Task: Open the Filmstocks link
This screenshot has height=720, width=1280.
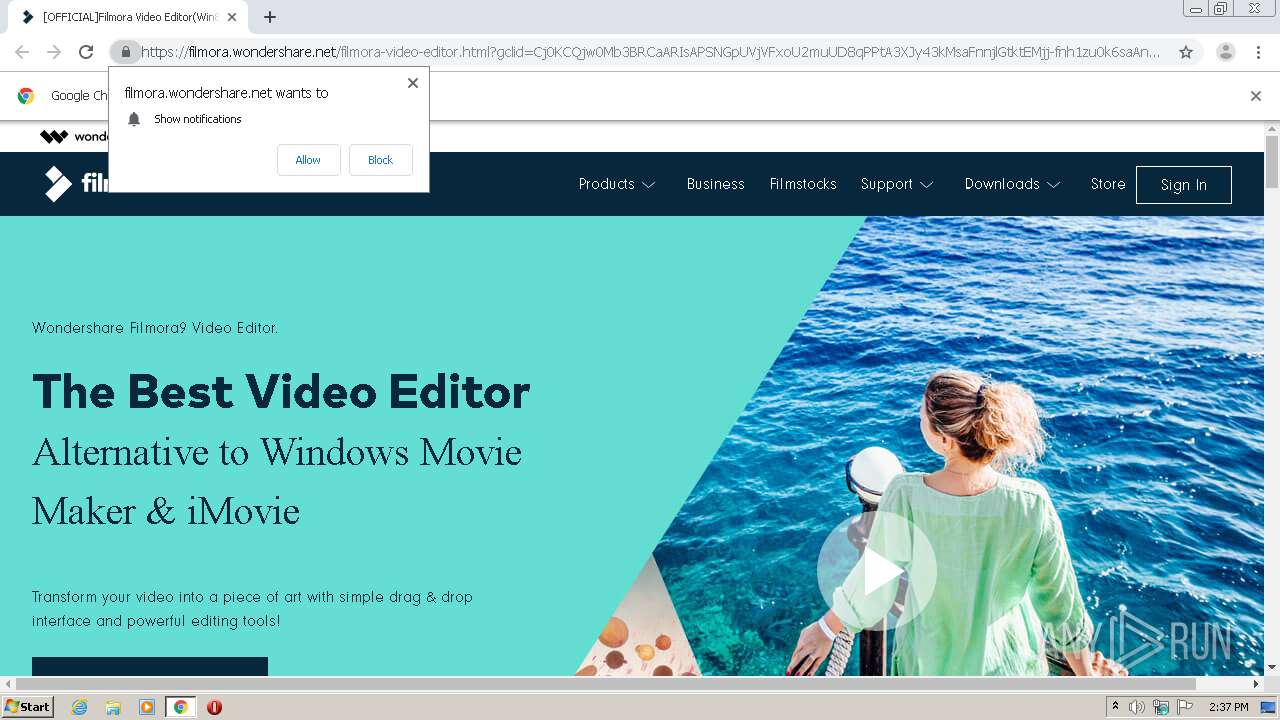Action: (x=803, y=184)
